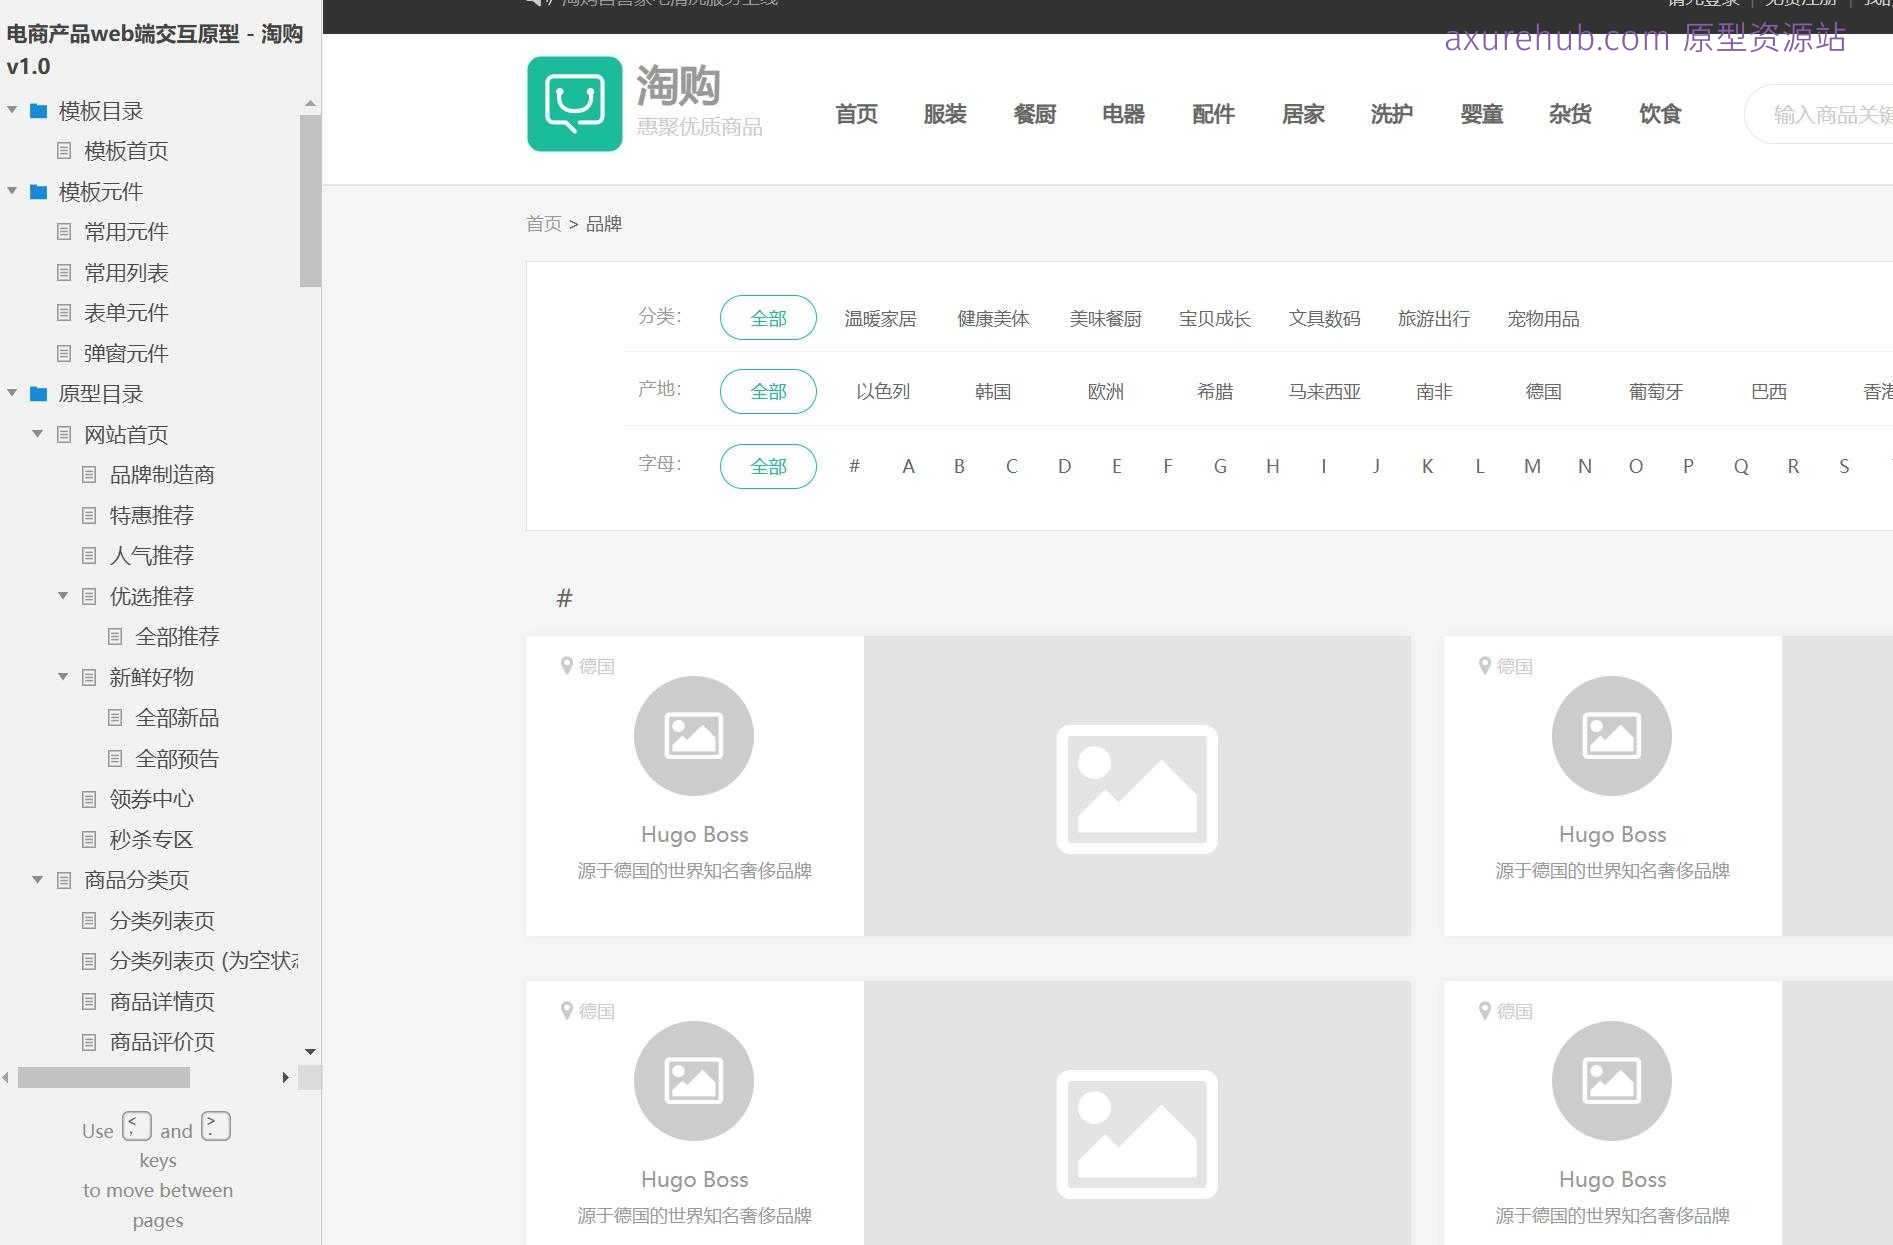Screen dimensions: 1893x1245
Task: Collapse the 原型目录 tree node
Action: pyautogui.click(x=11, y=393)
